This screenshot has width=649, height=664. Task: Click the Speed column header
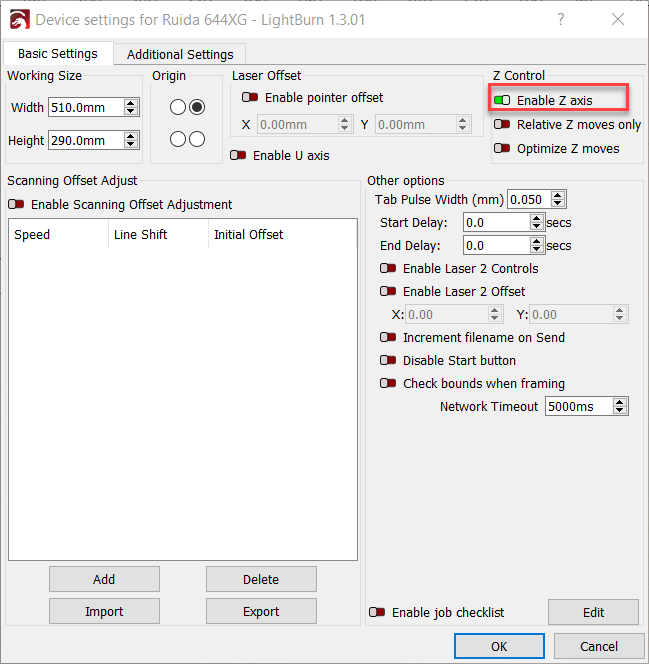pyautogui.click(x=58, y=235)
